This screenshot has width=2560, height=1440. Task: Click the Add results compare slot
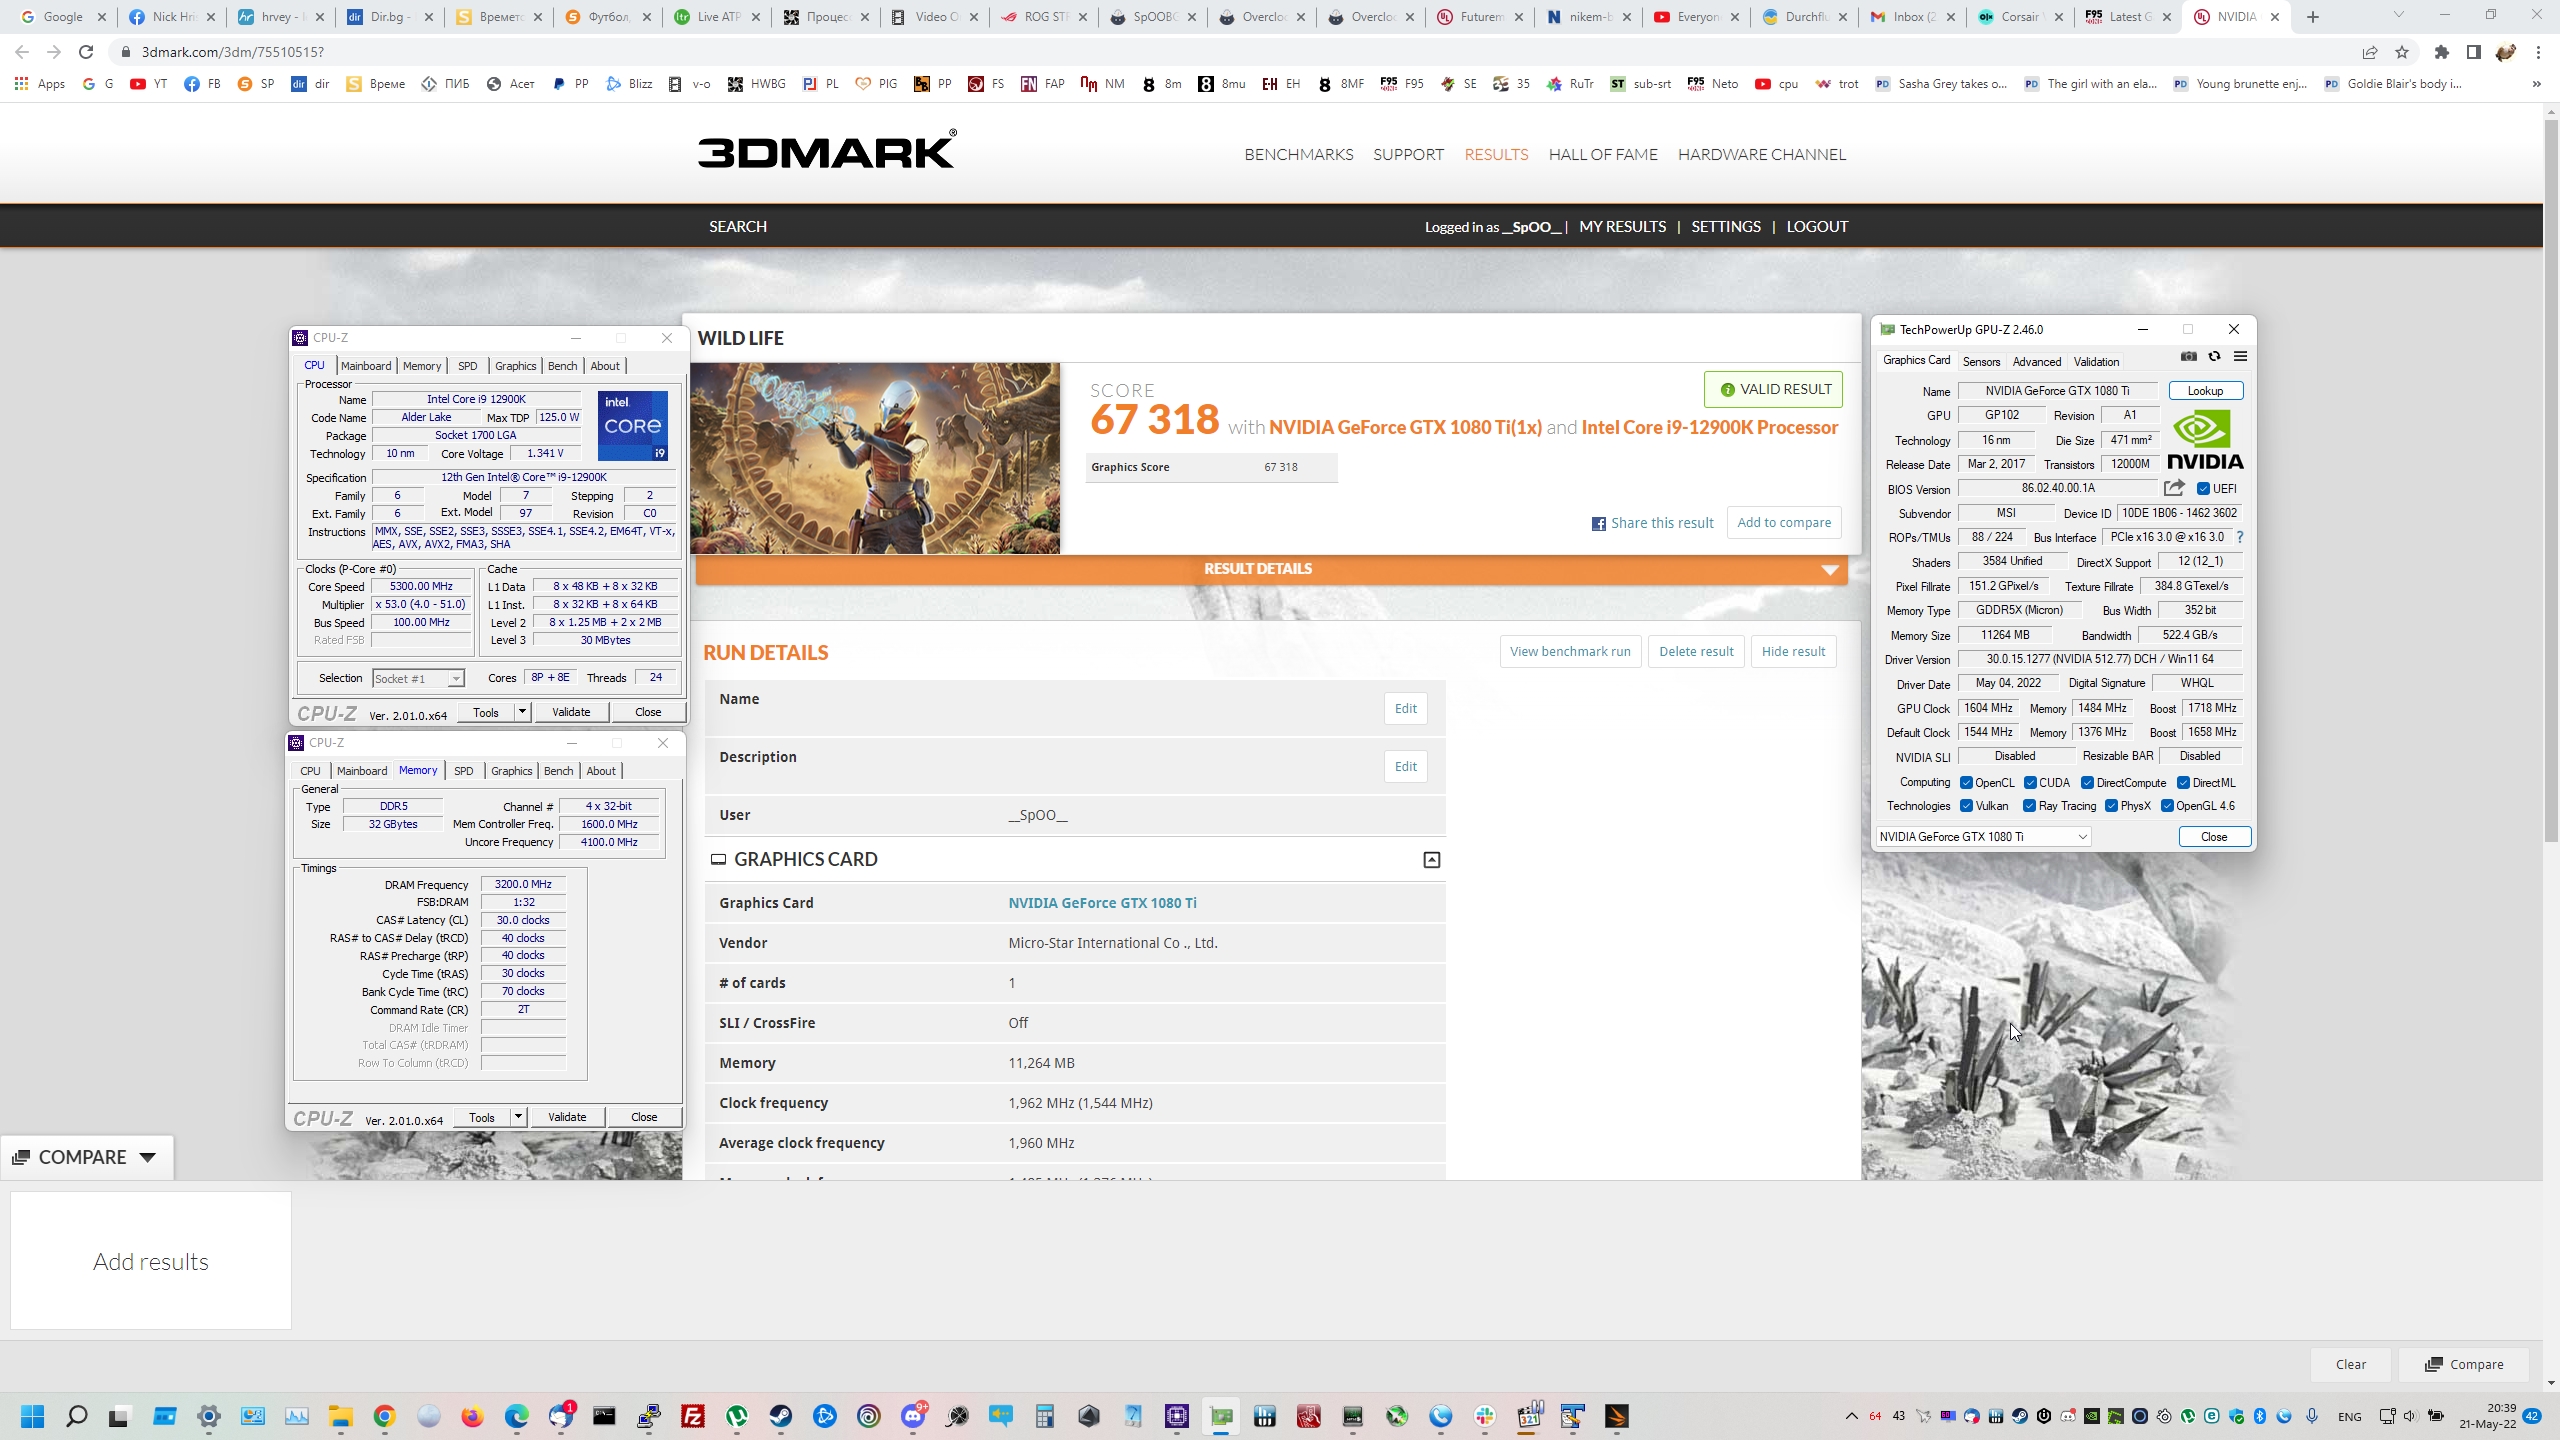pyautogui.click(x=151, y=1261)
